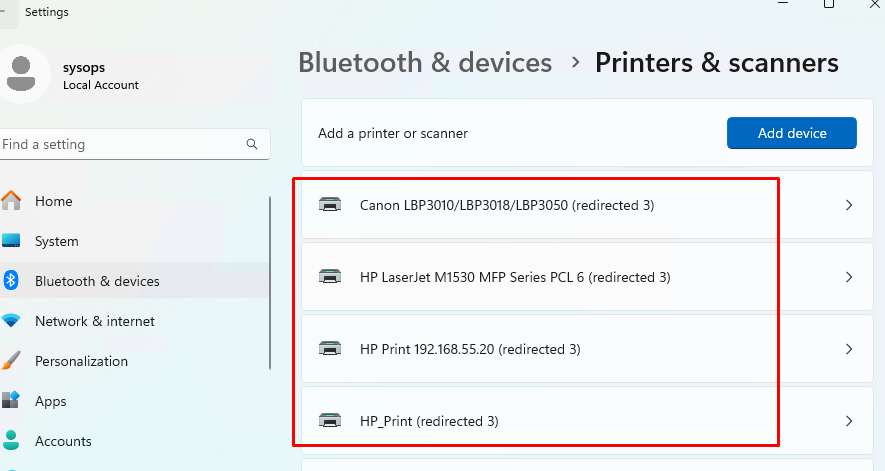Click the HP LaserJet M1530 printer icon
Screen dimensions: 885x471
coord(329,277)
